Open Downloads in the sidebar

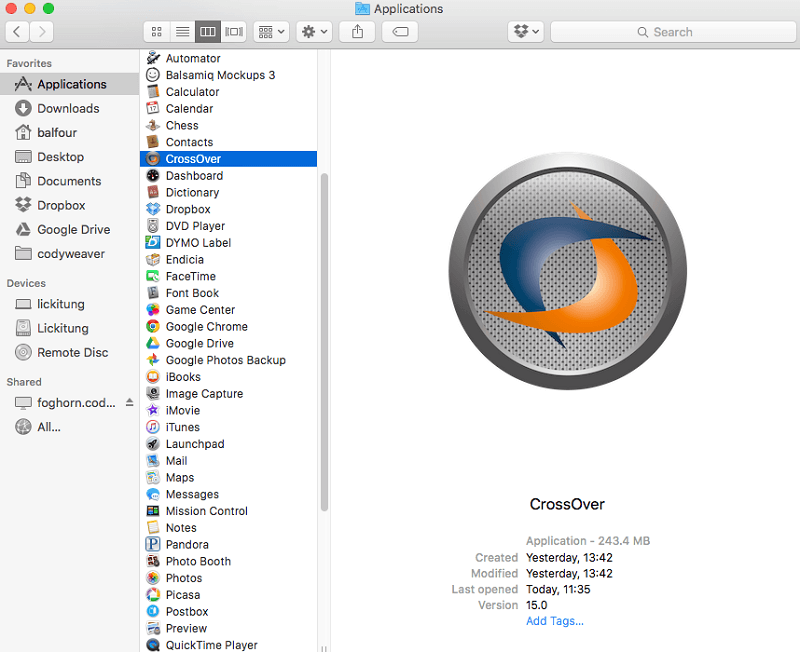tap(68, 108)
